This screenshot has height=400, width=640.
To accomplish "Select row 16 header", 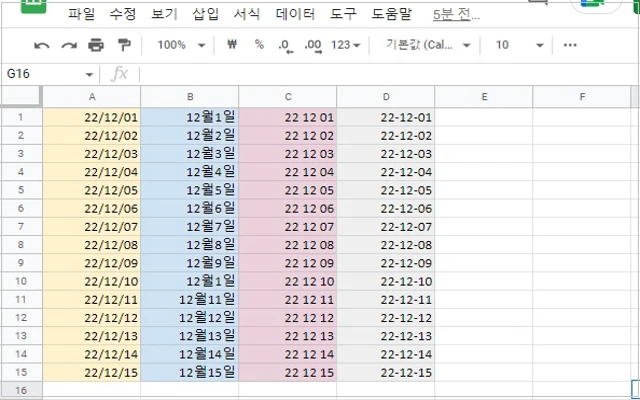I will [x=21, y=391].
